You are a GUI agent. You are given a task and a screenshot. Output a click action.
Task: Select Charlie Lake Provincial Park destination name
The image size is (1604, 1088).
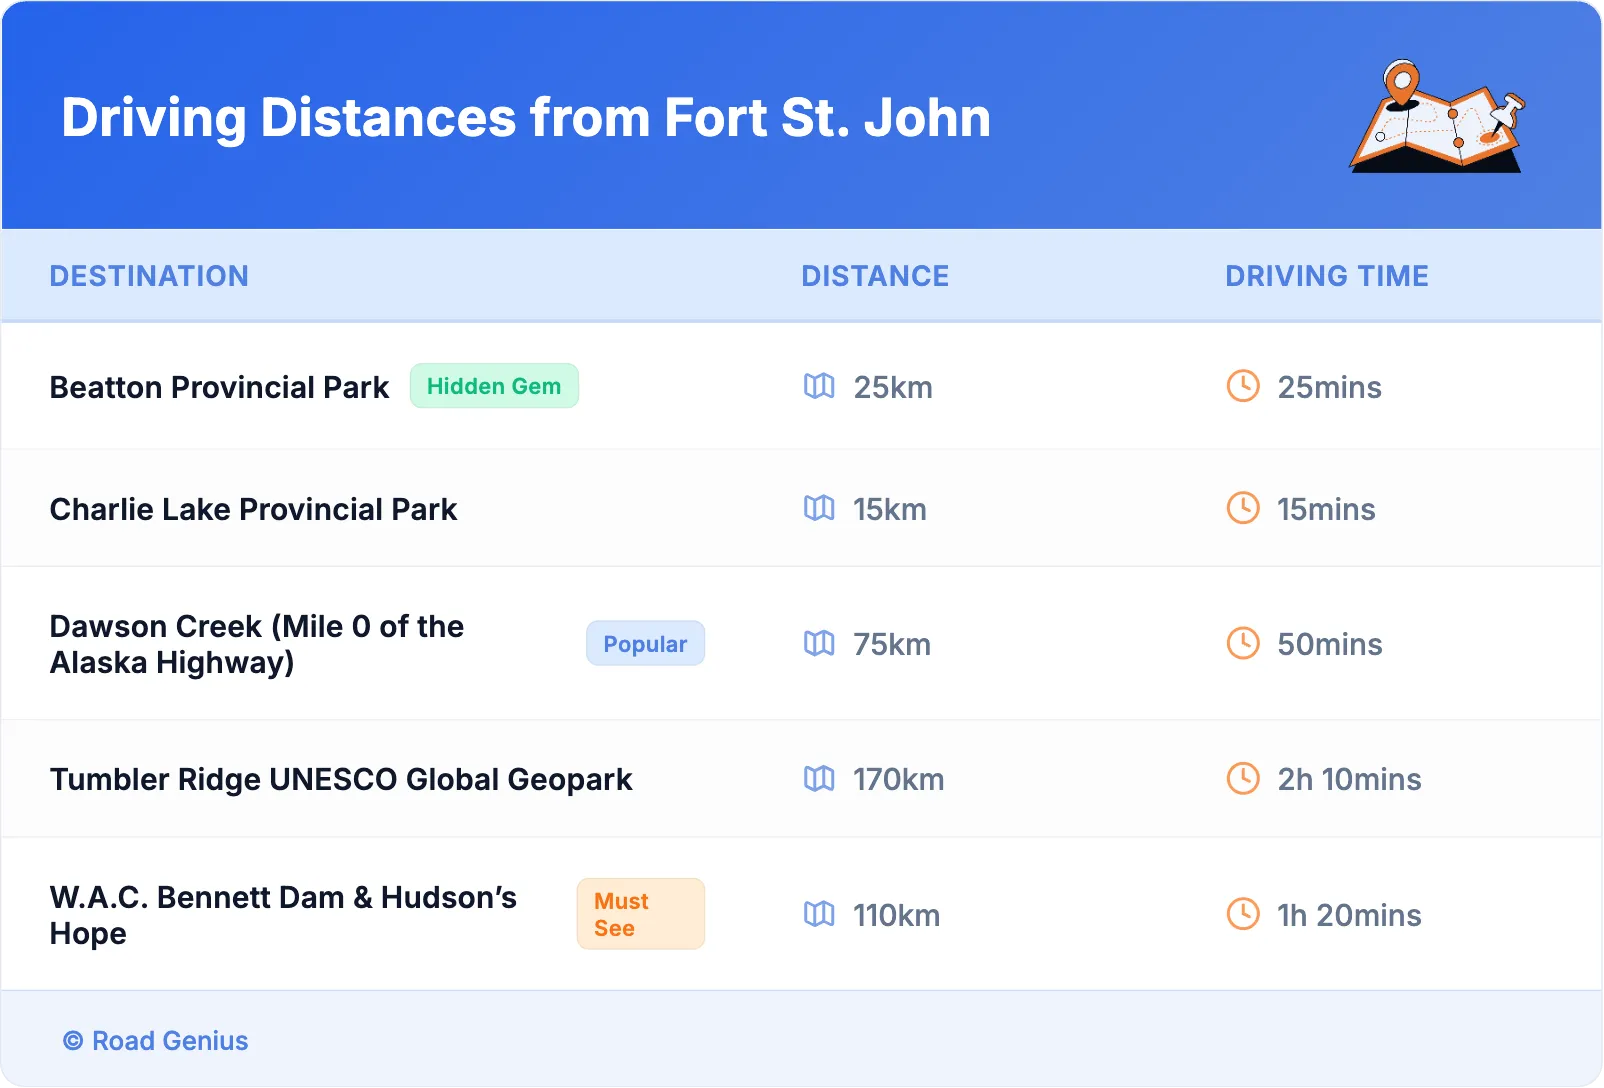253,509
